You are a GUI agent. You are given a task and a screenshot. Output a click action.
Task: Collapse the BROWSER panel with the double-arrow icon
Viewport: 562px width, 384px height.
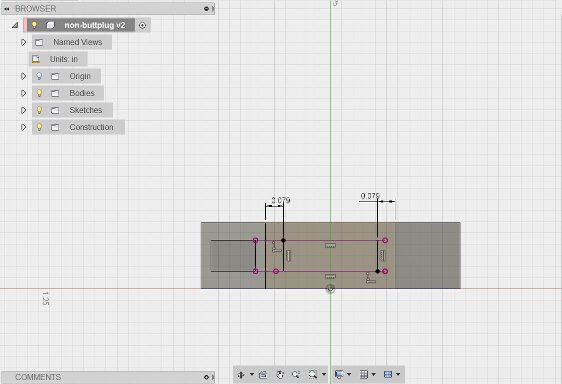point(6,9)
